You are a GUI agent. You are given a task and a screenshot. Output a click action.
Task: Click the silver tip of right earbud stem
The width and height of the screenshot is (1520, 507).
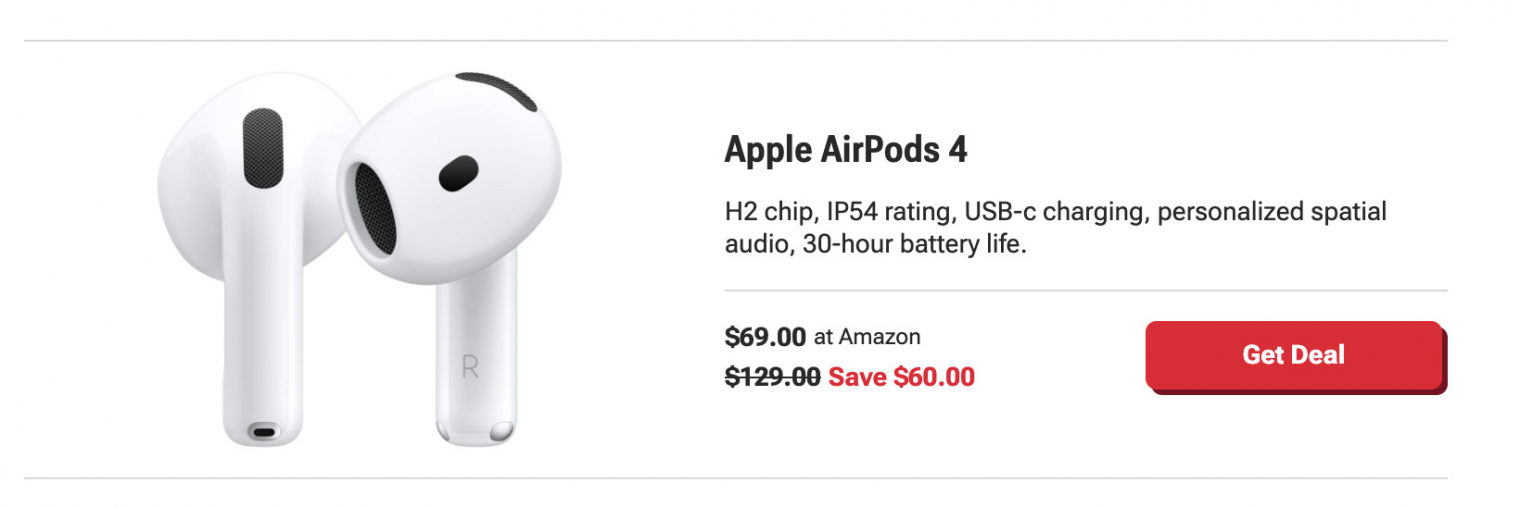click(476, 431)
